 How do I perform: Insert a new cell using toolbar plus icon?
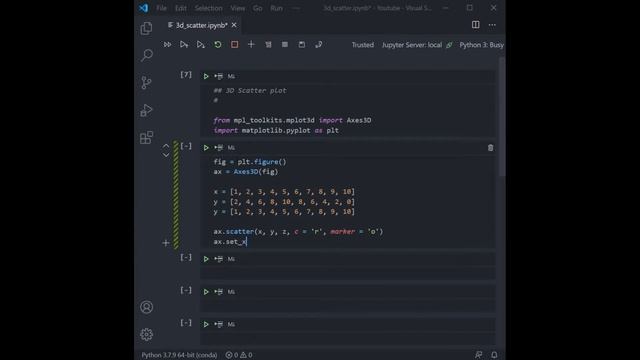point(251,44)
